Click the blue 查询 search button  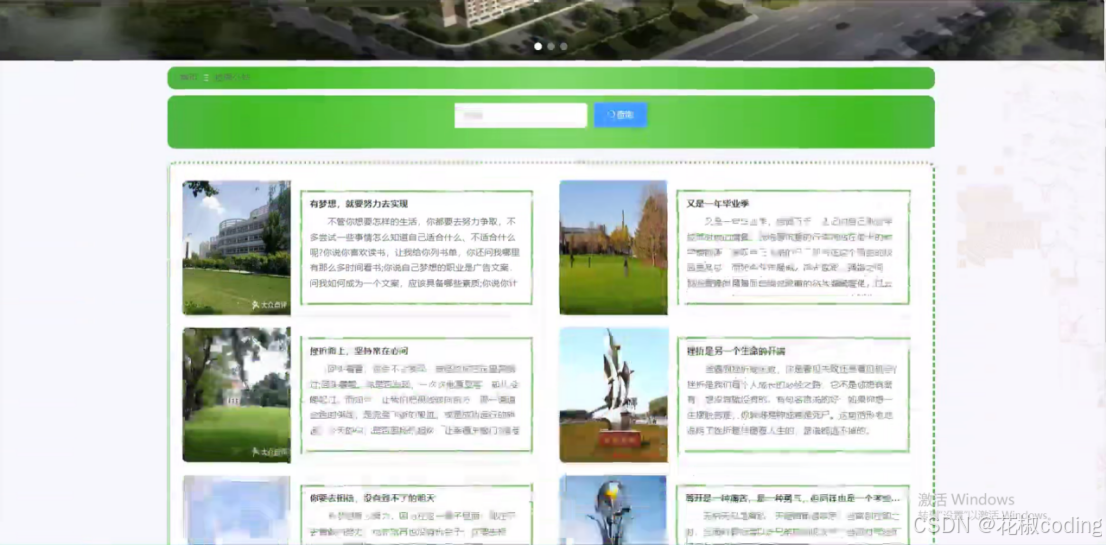pos(621,115)
